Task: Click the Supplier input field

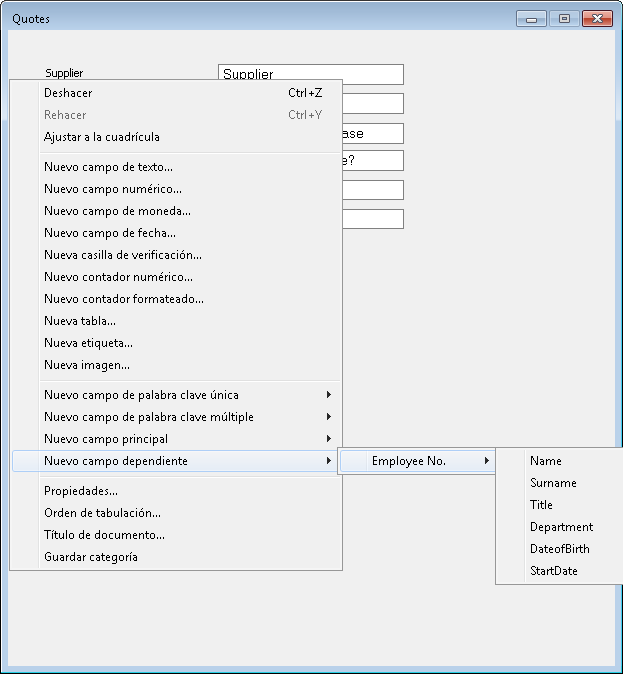Action: click(311, 74)
